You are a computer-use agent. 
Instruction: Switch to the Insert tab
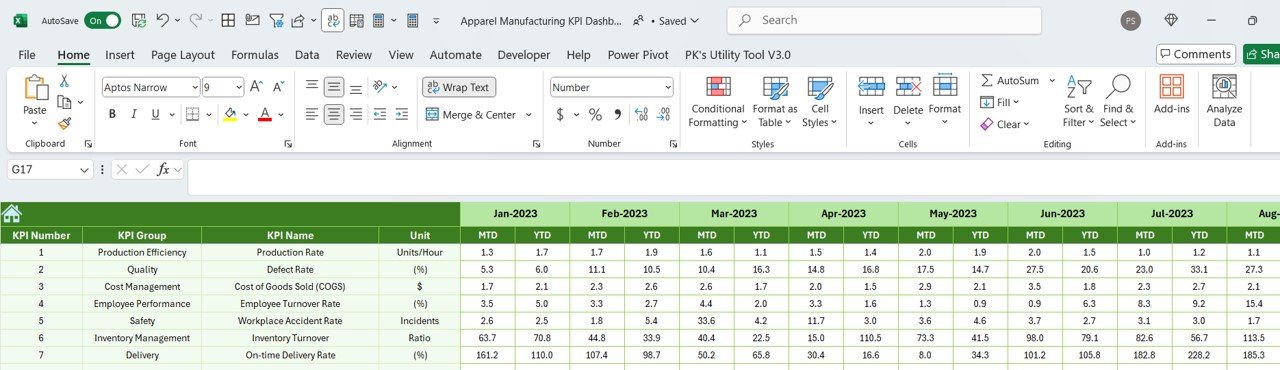120,55
